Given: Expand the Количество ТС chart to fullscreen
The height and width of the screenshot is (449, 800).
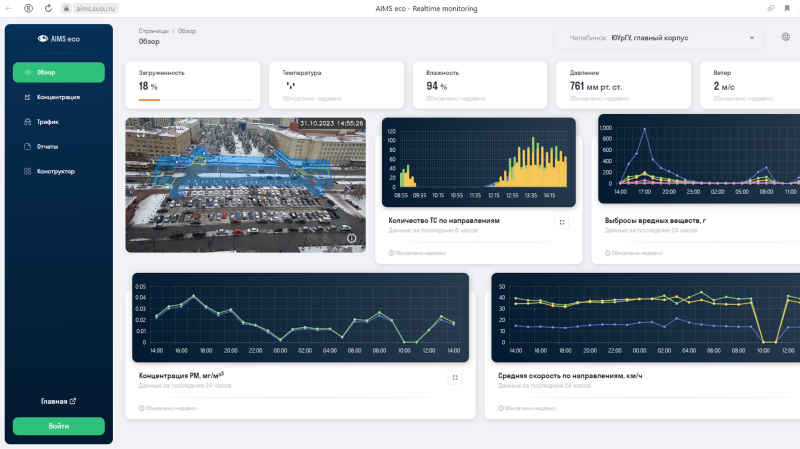Looking at the screenshot, I should click(561, 222).
